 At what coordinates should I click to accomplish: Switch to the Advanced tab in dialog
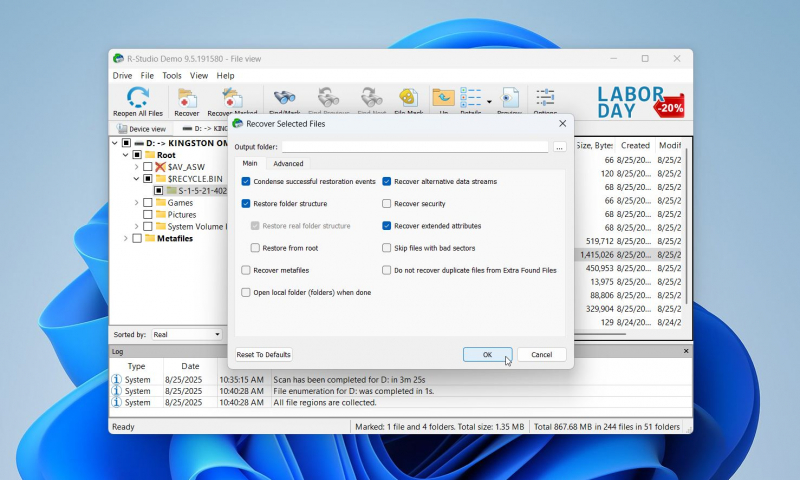(x=288, y=164)
